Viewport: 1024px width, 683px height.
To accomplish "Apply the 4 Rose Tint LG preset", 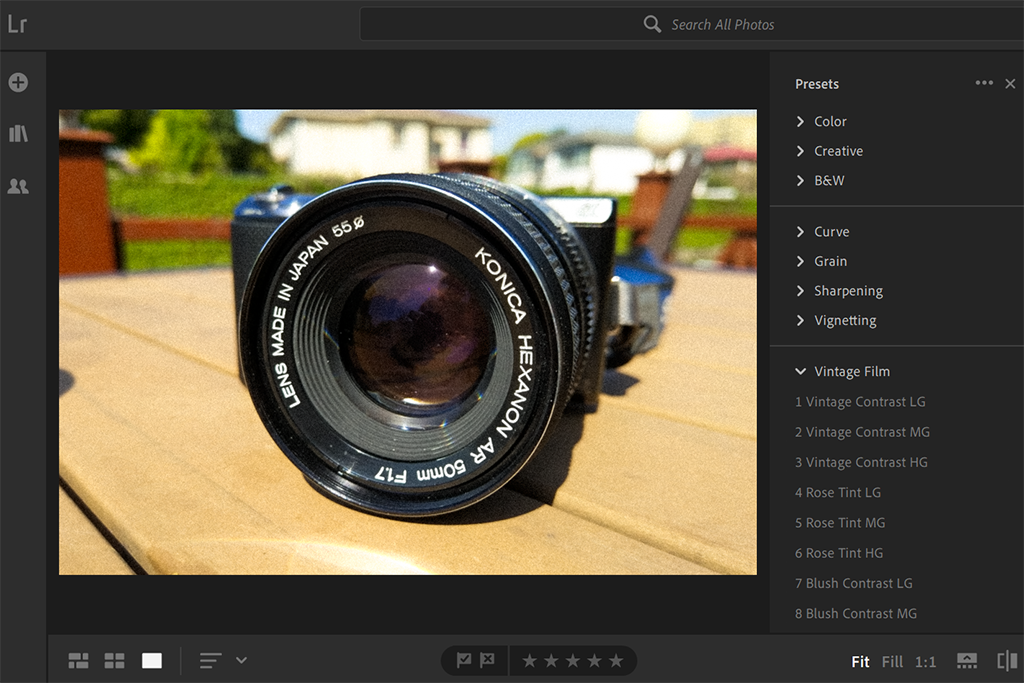I will [838, 492].
